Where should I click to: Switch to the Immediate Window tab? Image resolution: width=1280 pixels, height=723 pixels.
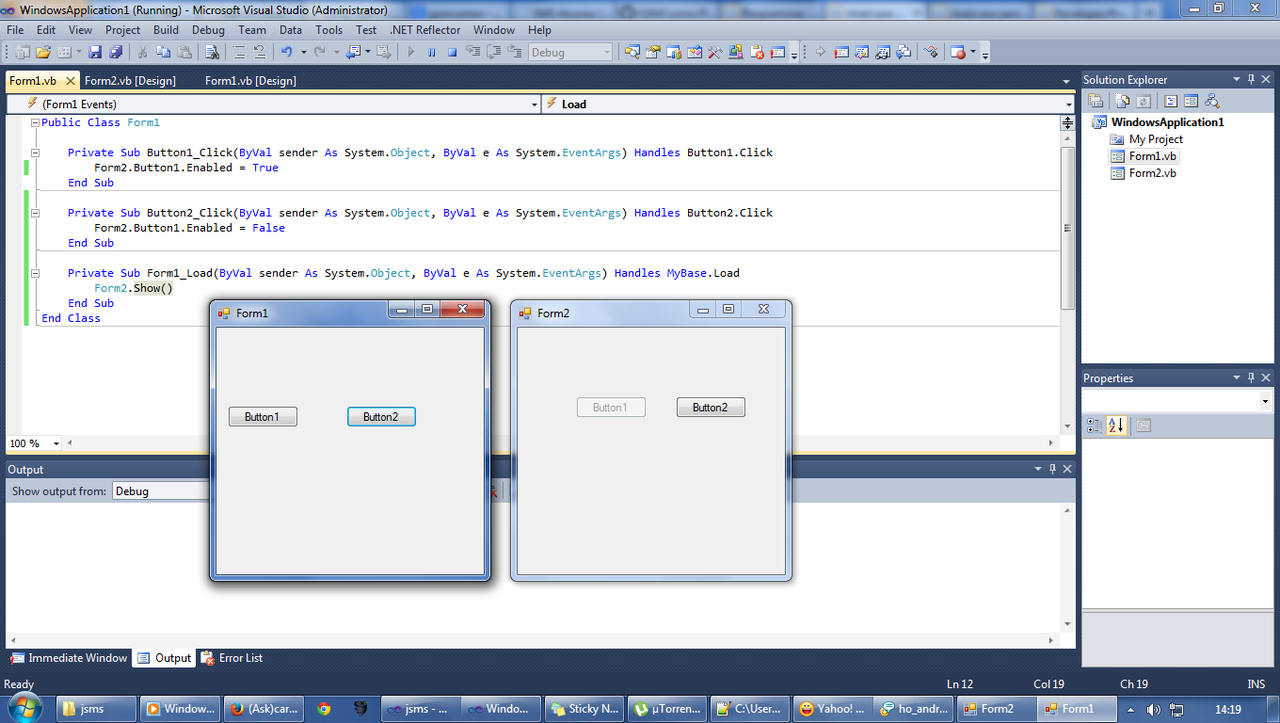(70, 658)
